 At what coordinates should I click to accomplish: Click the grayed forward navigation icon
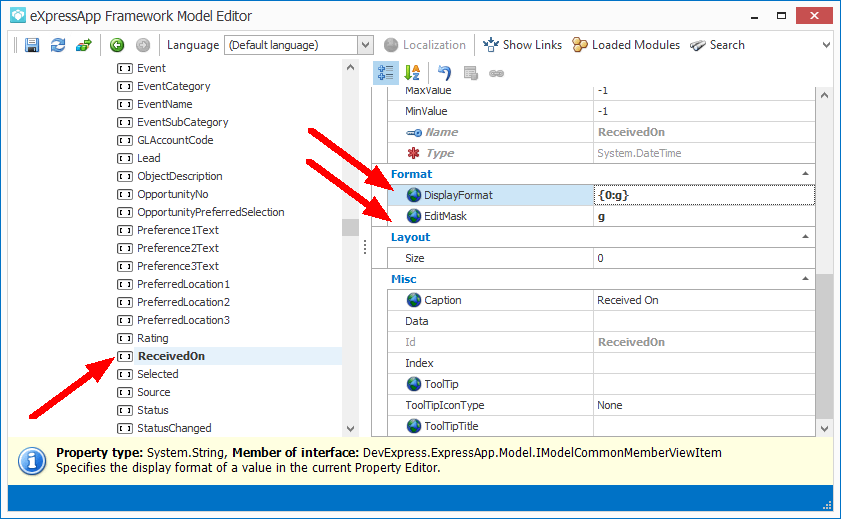[143, 45]
